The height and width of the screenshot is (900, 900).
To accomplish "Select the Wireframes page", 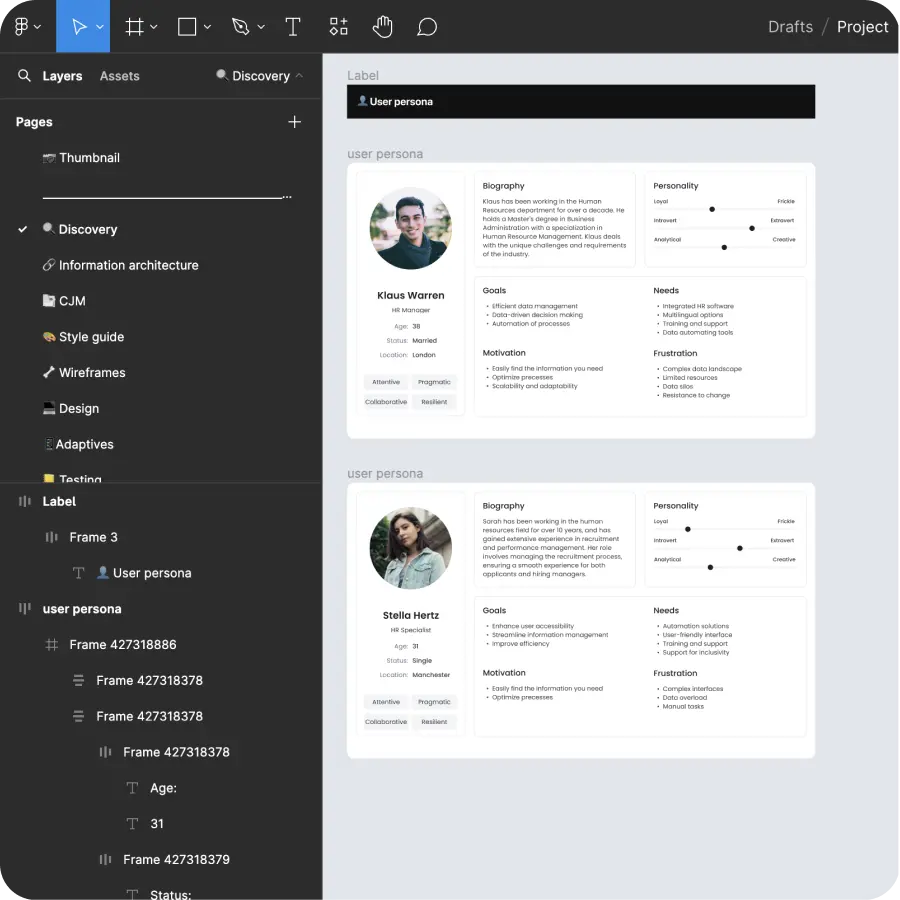I will point(91,372).
